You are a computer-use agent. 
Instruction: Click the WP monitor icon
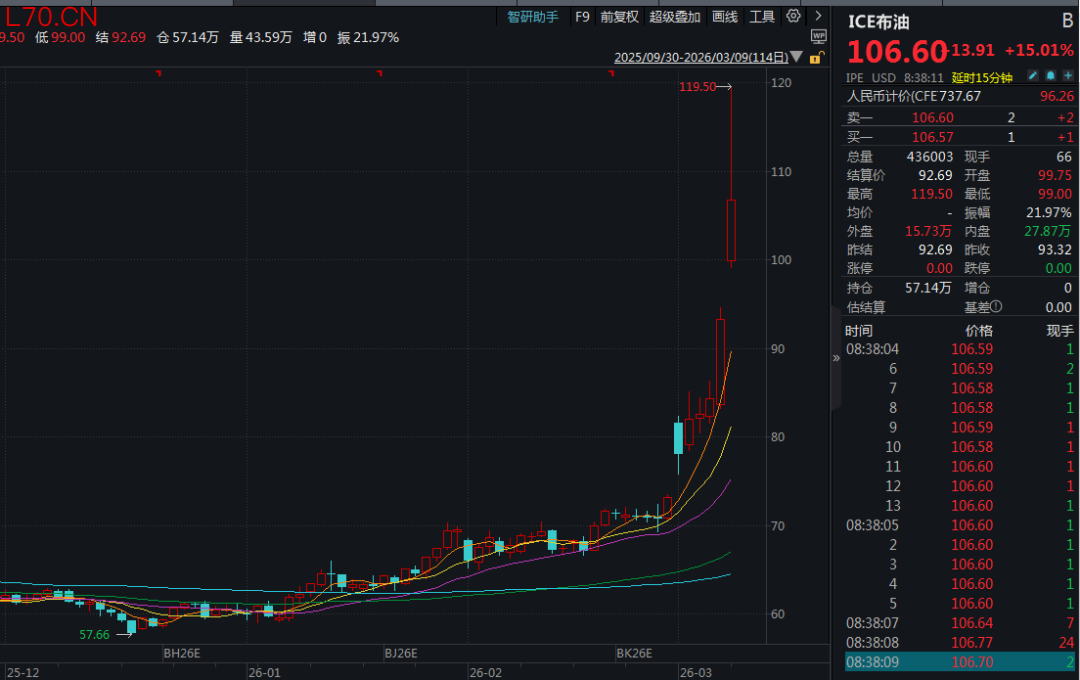pyautogui.click(x=818, y=37)
